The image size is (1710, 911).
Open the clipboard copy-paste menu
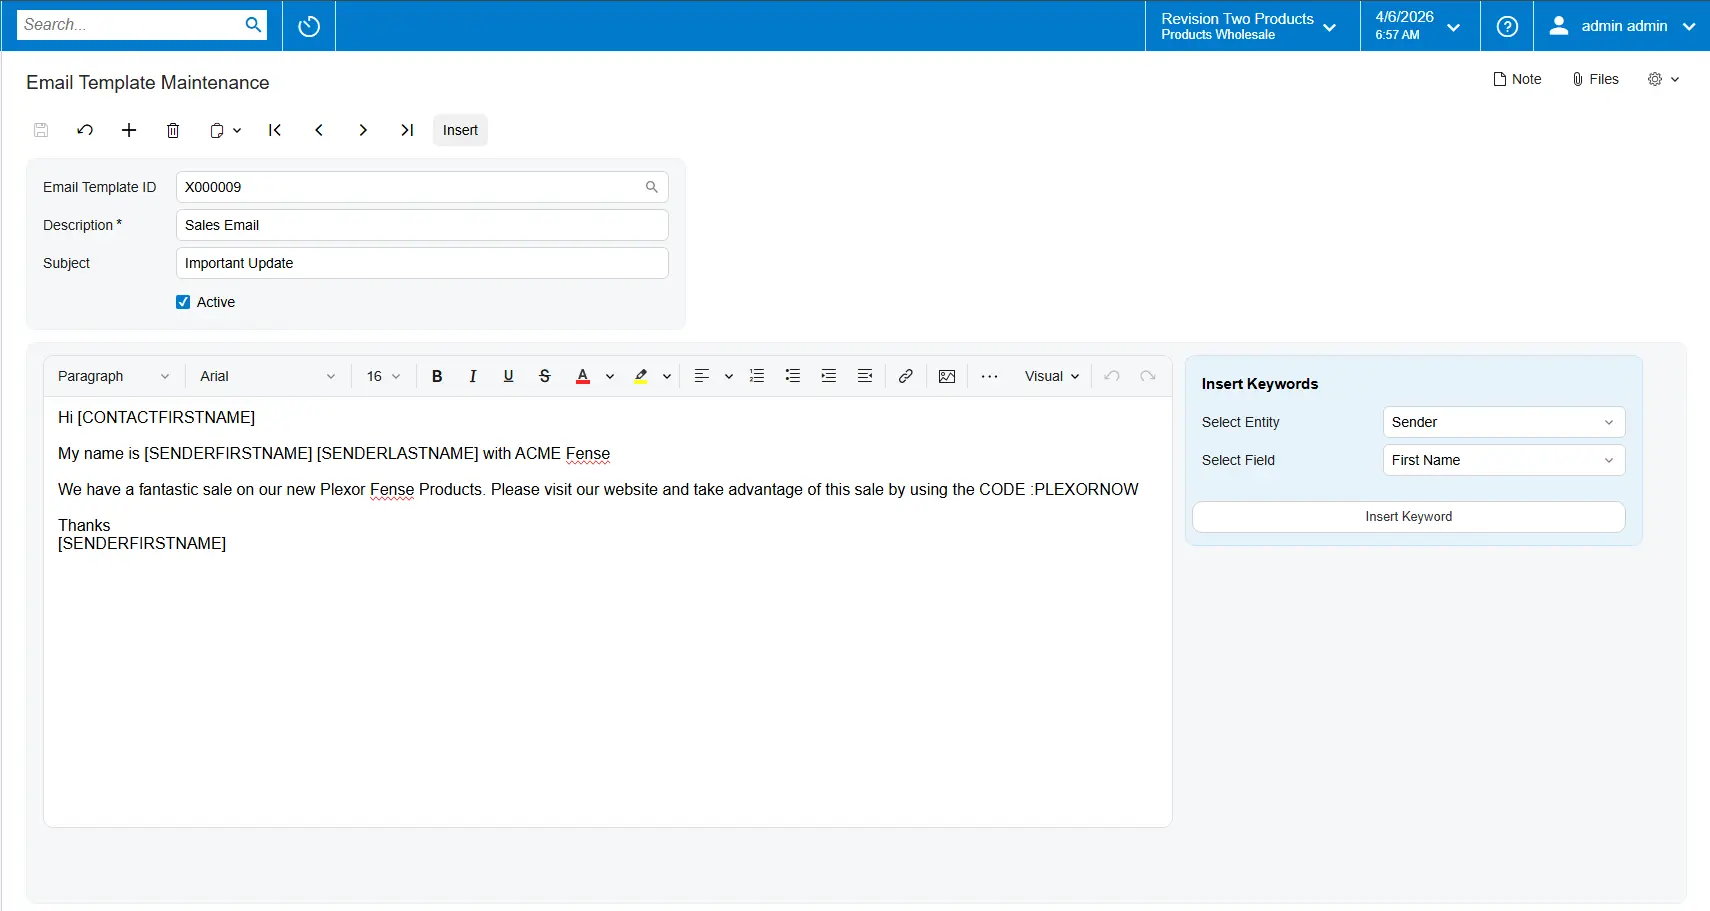point(225,130)
